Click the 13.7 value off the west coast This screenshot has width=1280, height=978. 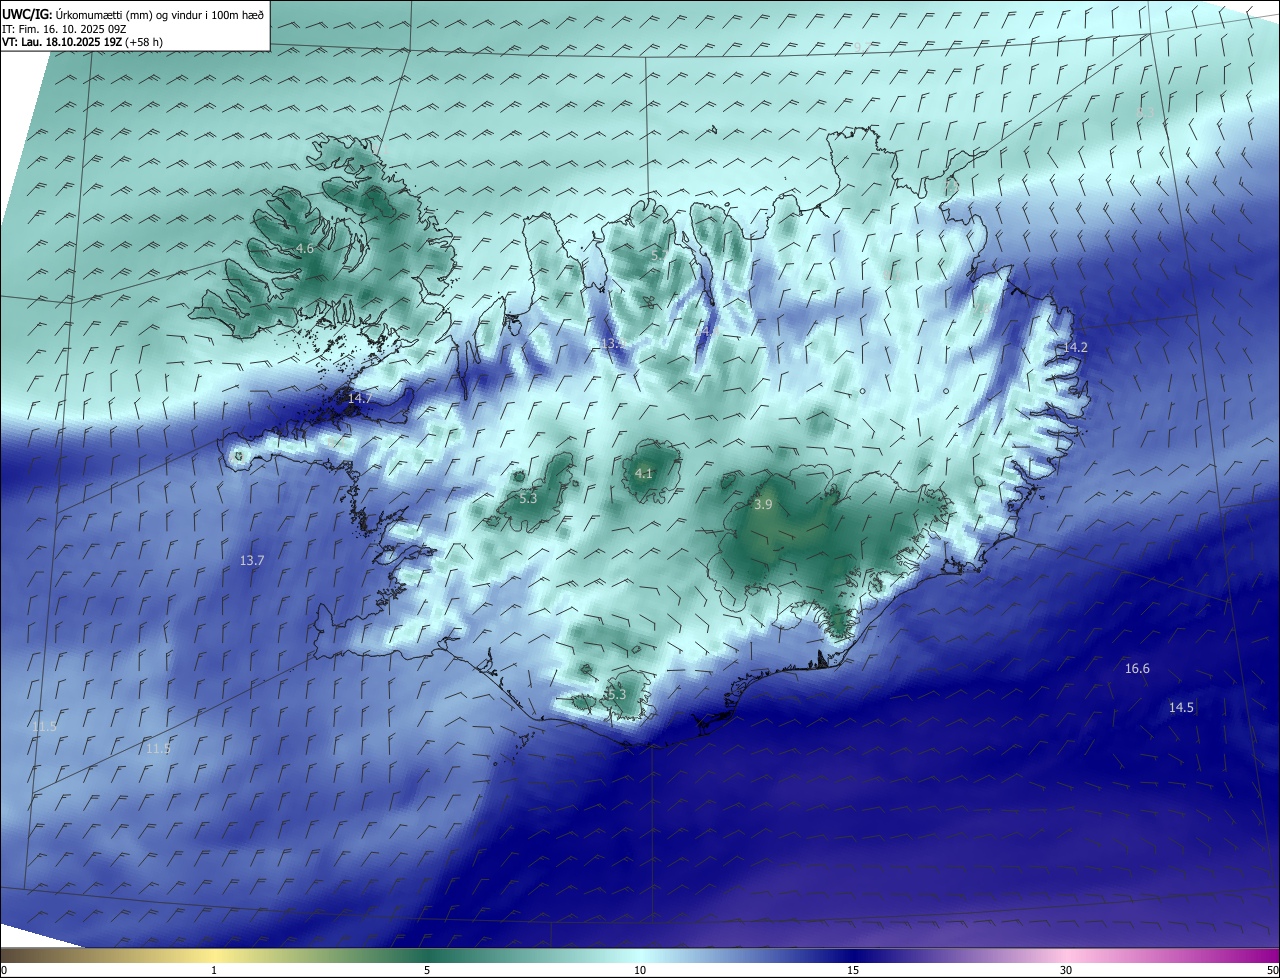click(x=252, y=561)
